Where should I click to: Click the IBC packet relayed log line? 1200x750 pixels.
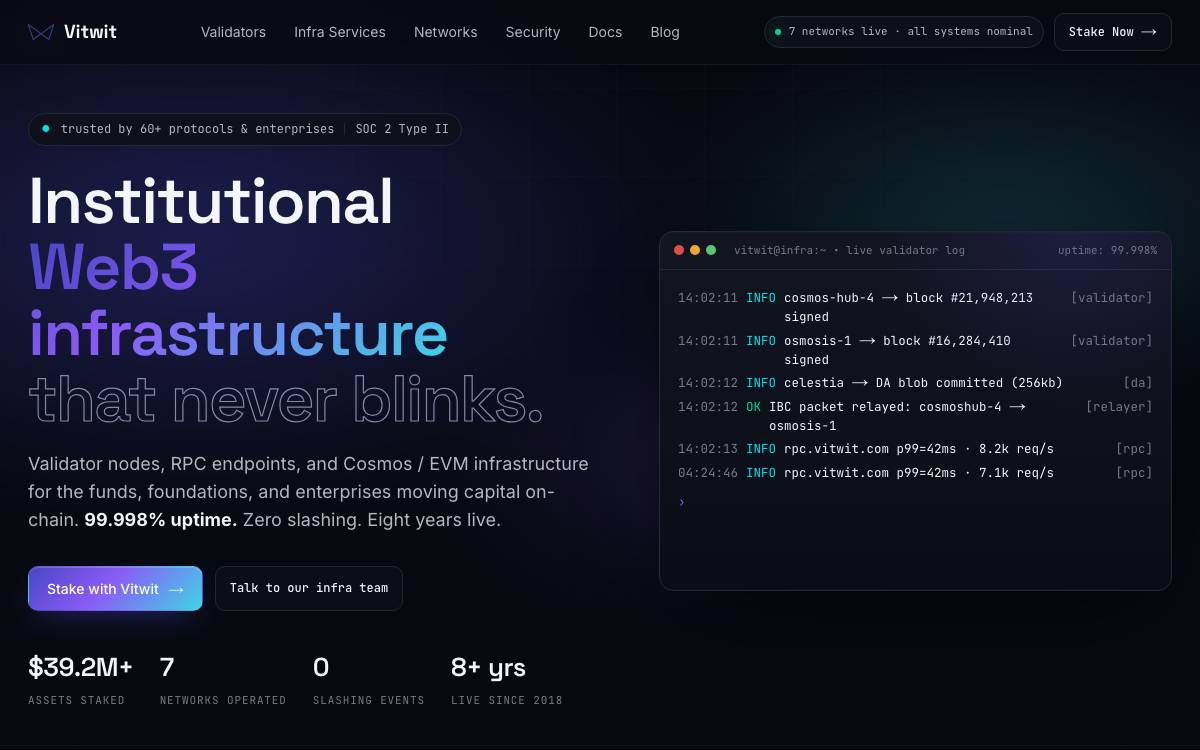915,416
